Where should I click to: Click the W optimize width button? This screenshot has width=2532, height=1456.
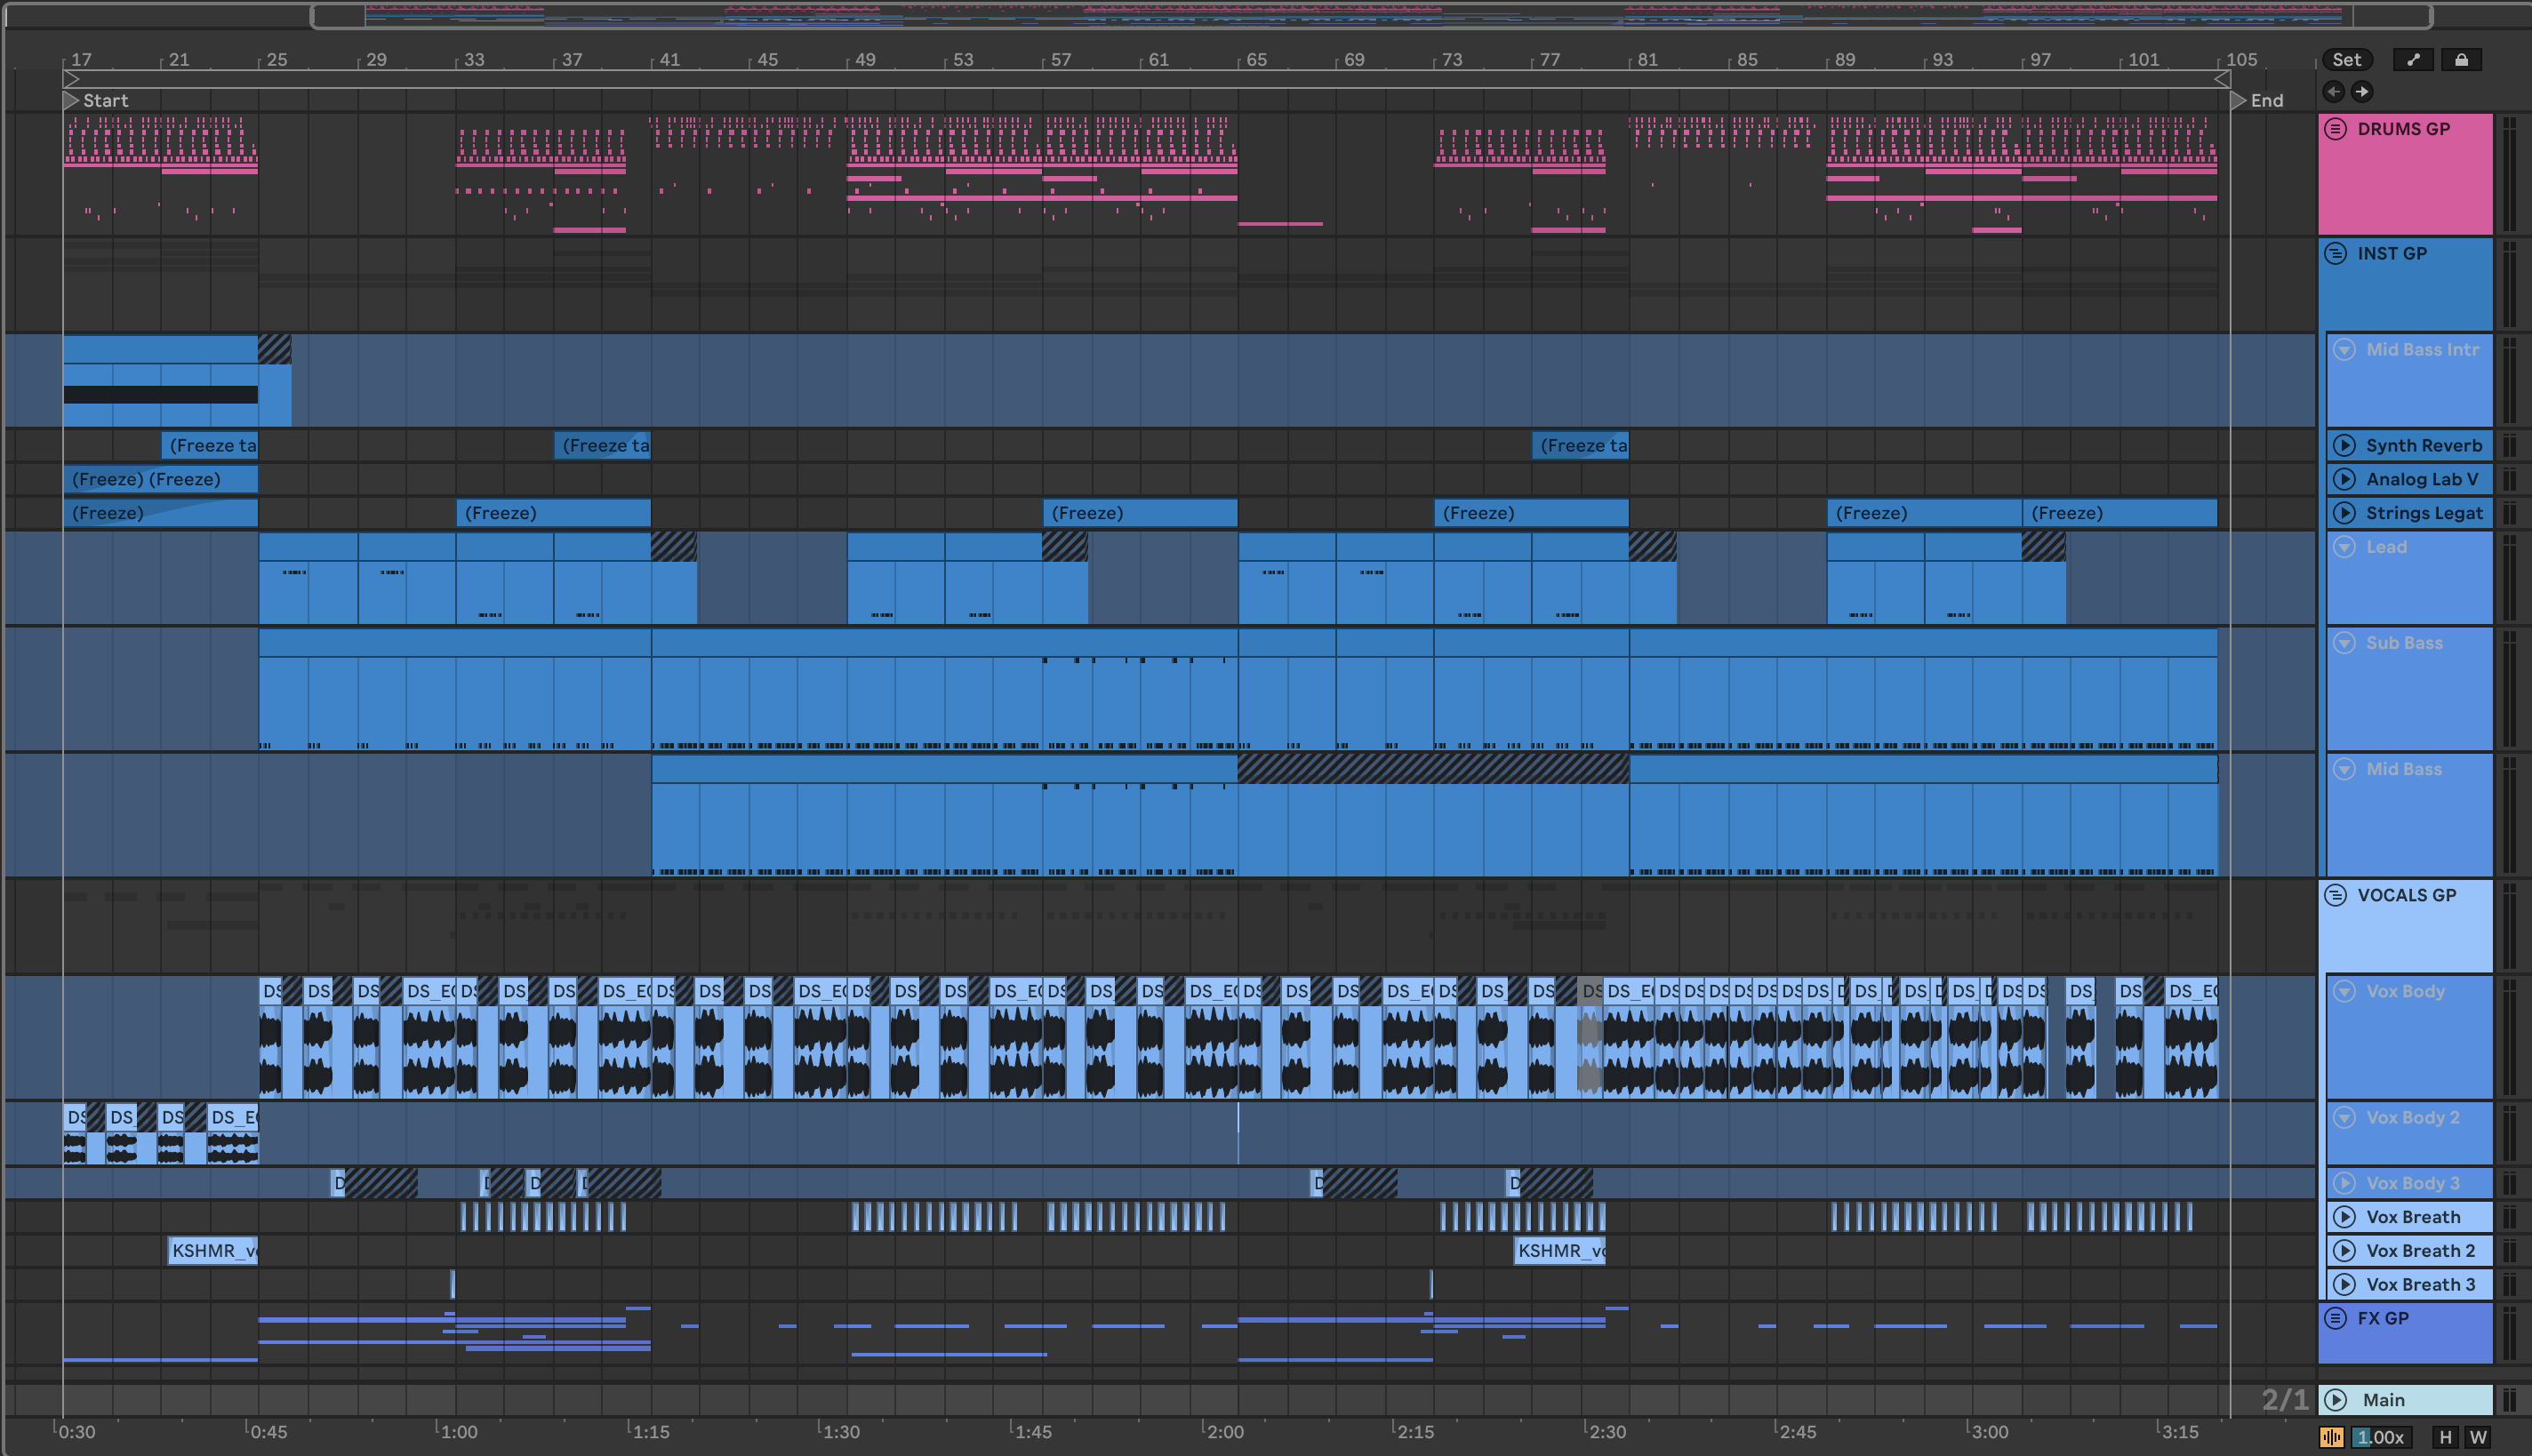coord(2478,1437)
